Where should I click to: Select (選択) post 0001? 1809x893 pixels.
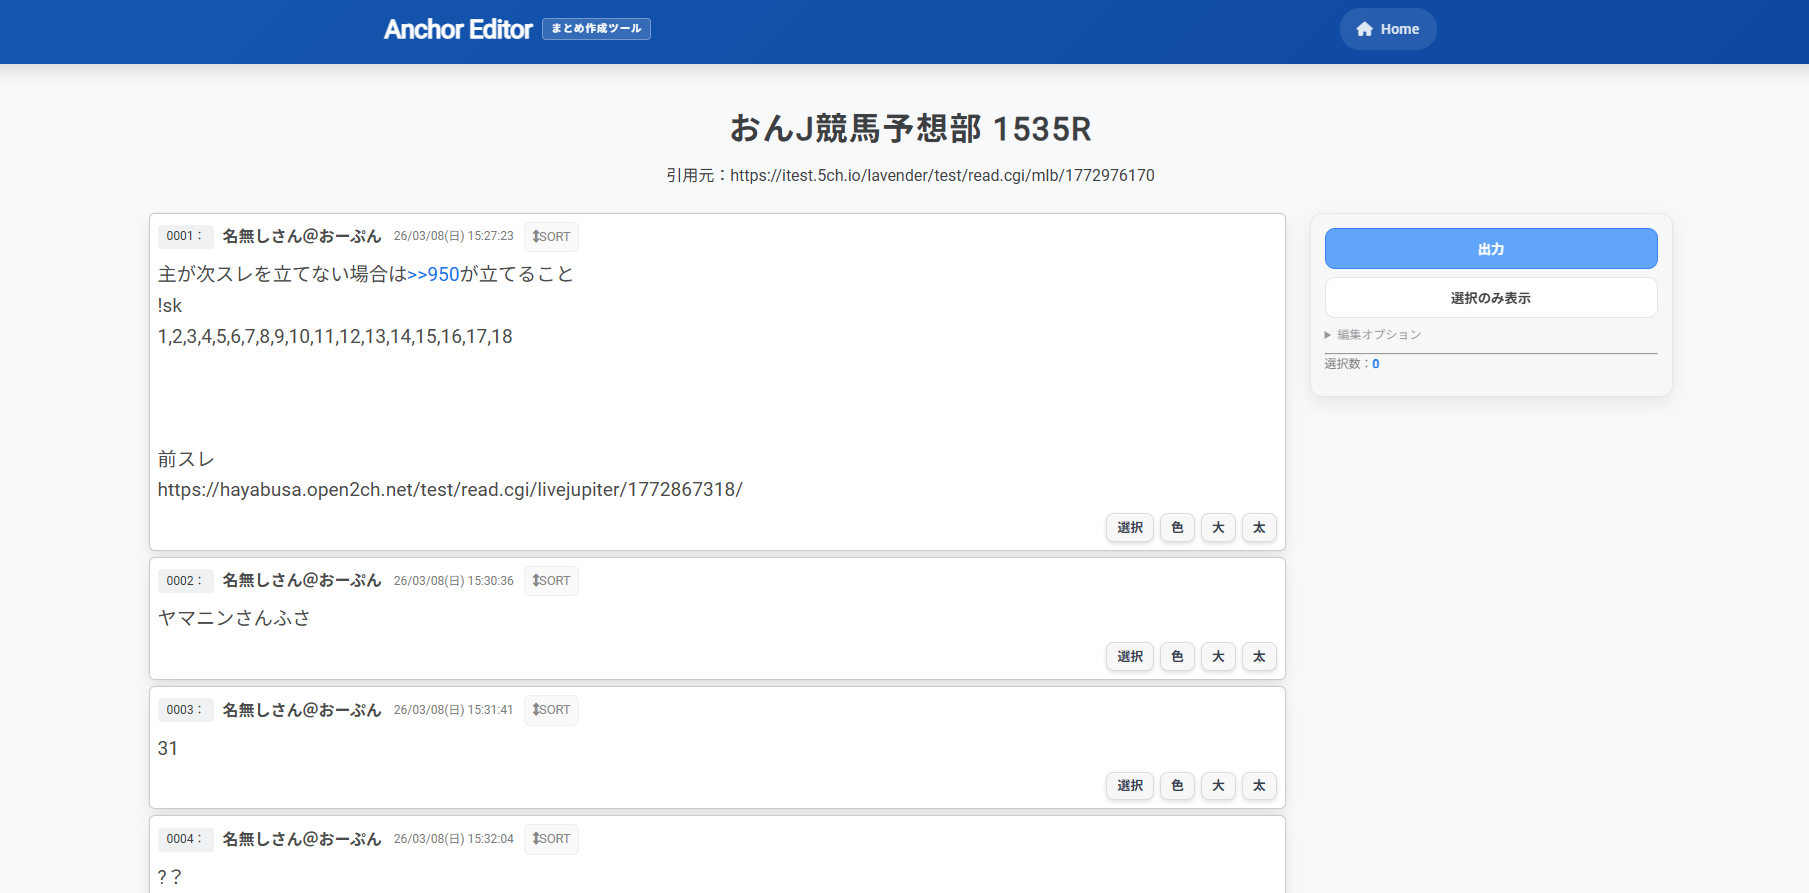click(x=1130, y=528)
